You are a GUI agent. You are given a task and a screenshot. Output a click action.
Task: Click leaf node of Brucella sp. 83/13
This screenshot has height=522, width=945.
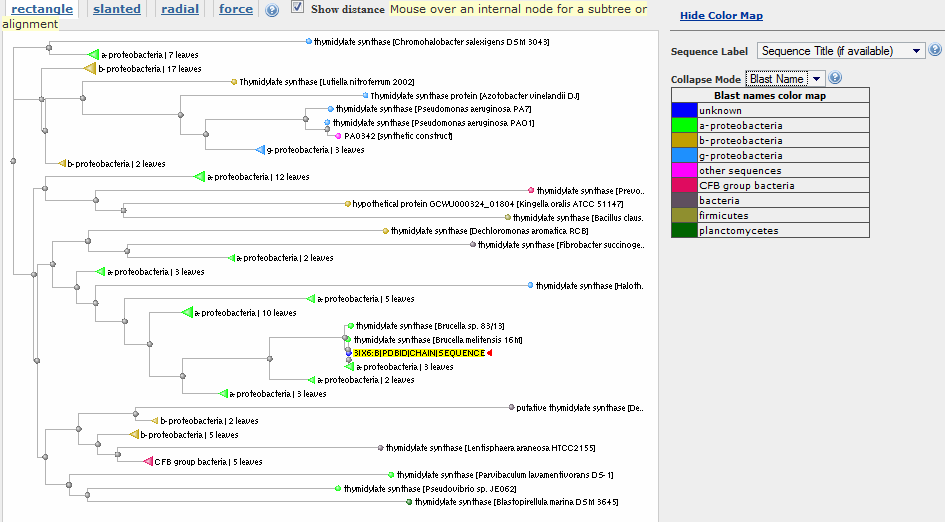click(350, 325)
